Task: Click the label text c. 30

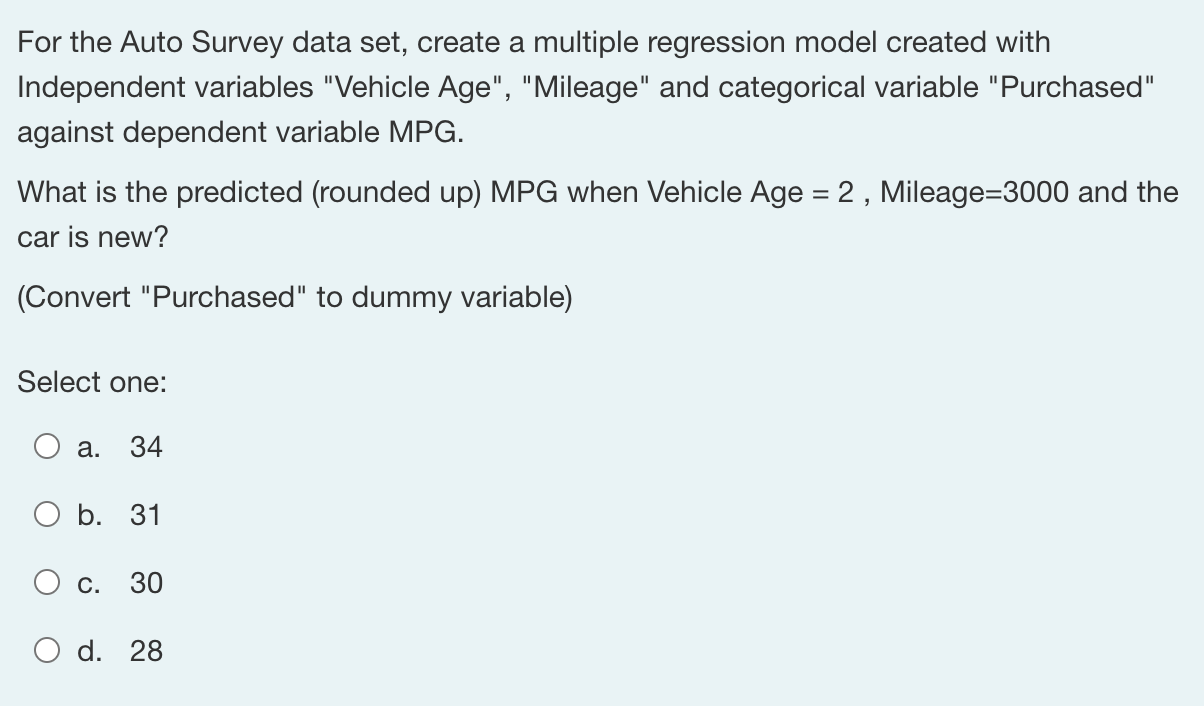Action: pyautogui.click(x=118, y=583)
